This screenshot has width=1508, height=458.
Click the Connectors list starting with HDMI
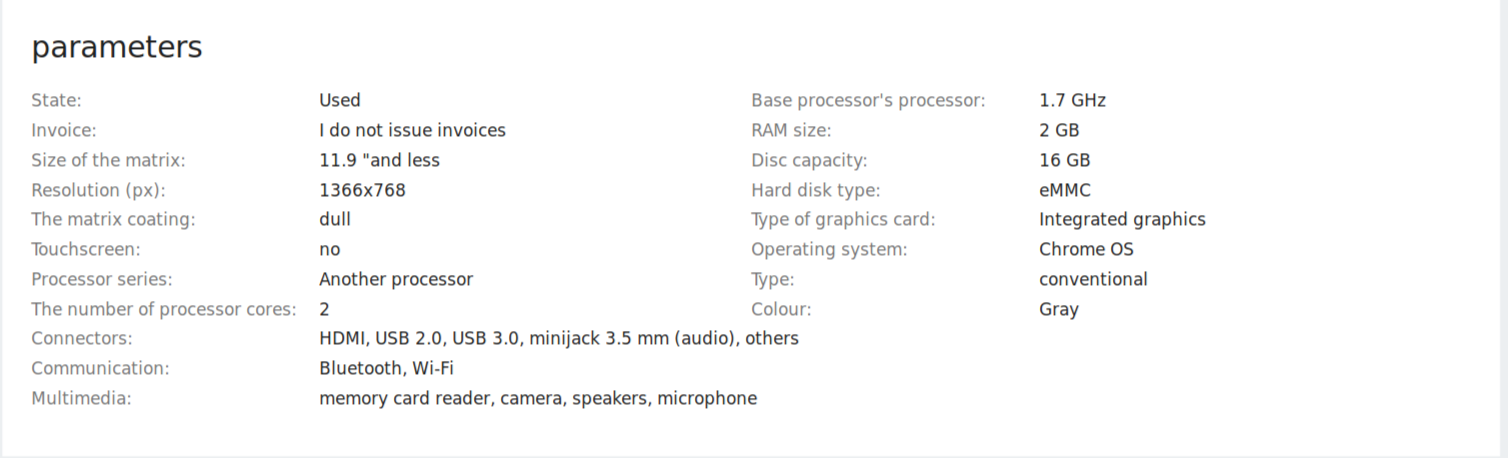pos(558,338)
